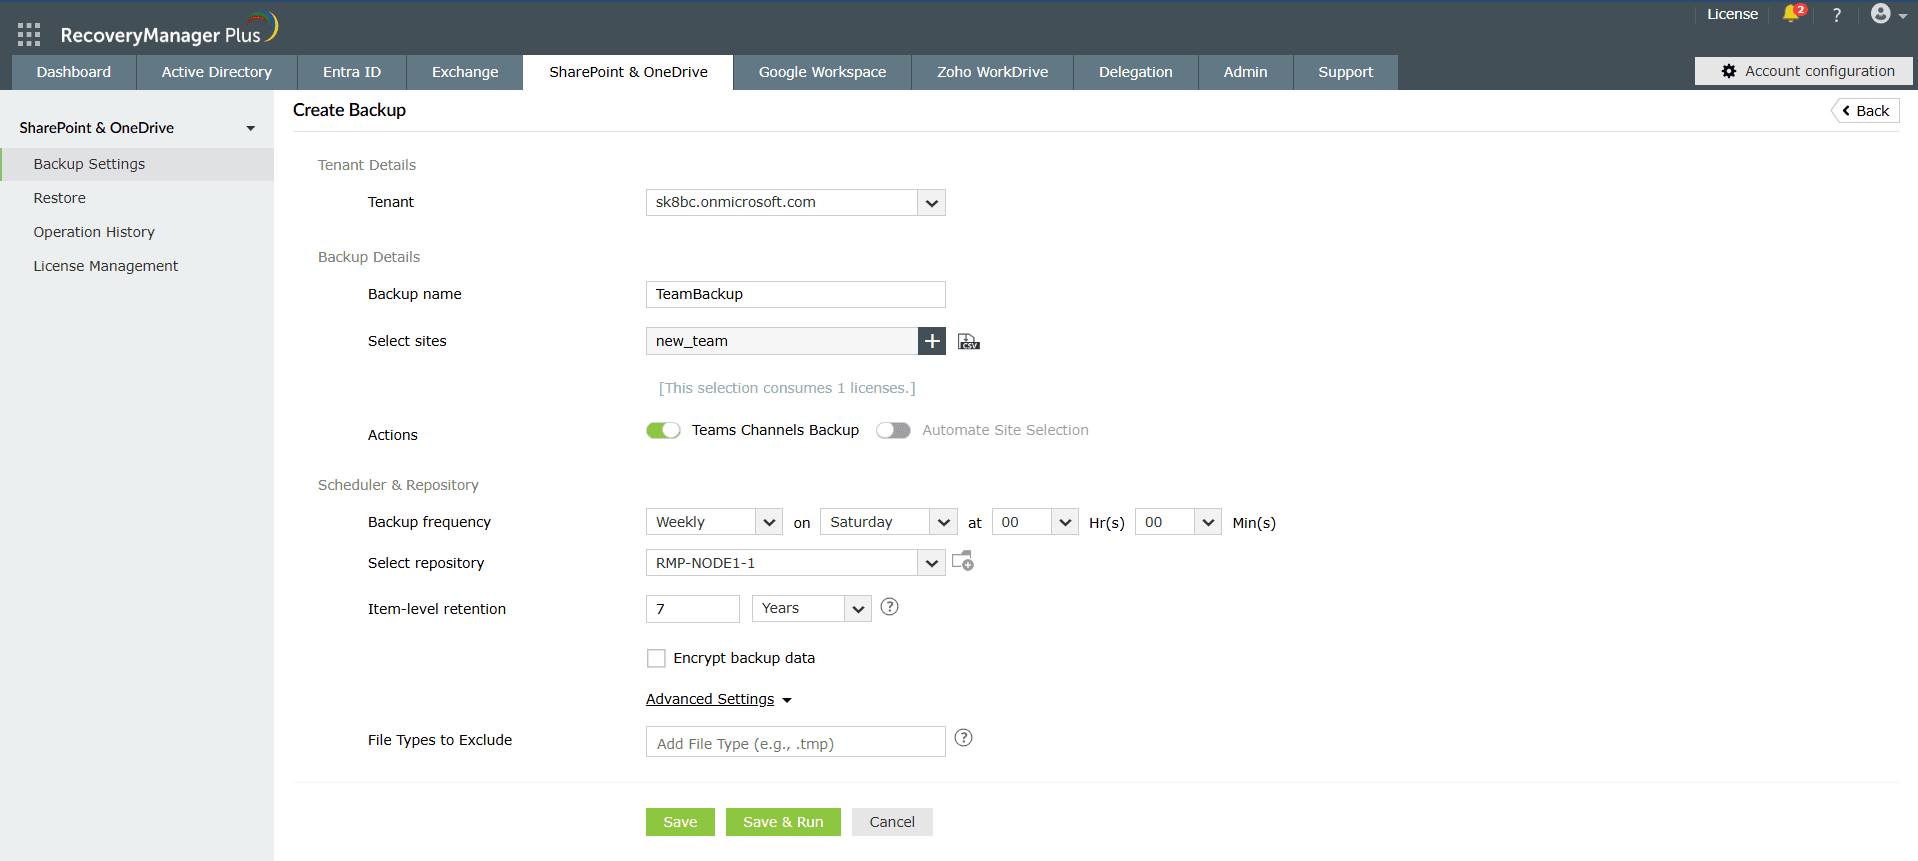Viewport: 1918px width, 861px height.
Task: Open the Saturday day dropdown
Action: (x=889, y=522)
